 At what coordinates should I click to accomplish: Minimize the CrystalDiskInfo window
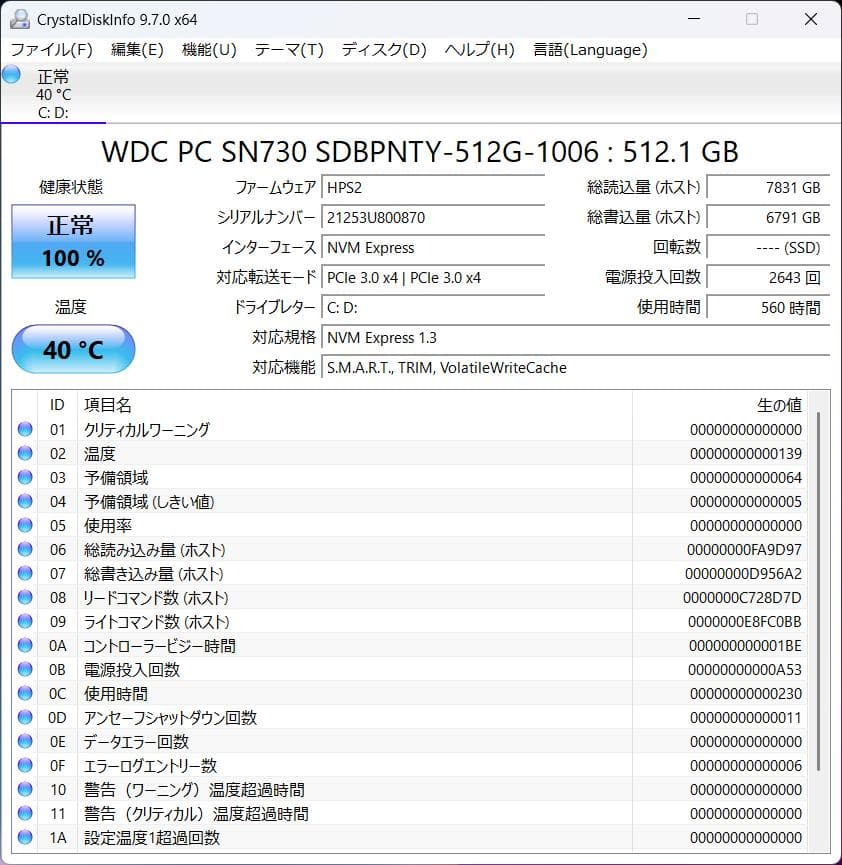point(694,19)
